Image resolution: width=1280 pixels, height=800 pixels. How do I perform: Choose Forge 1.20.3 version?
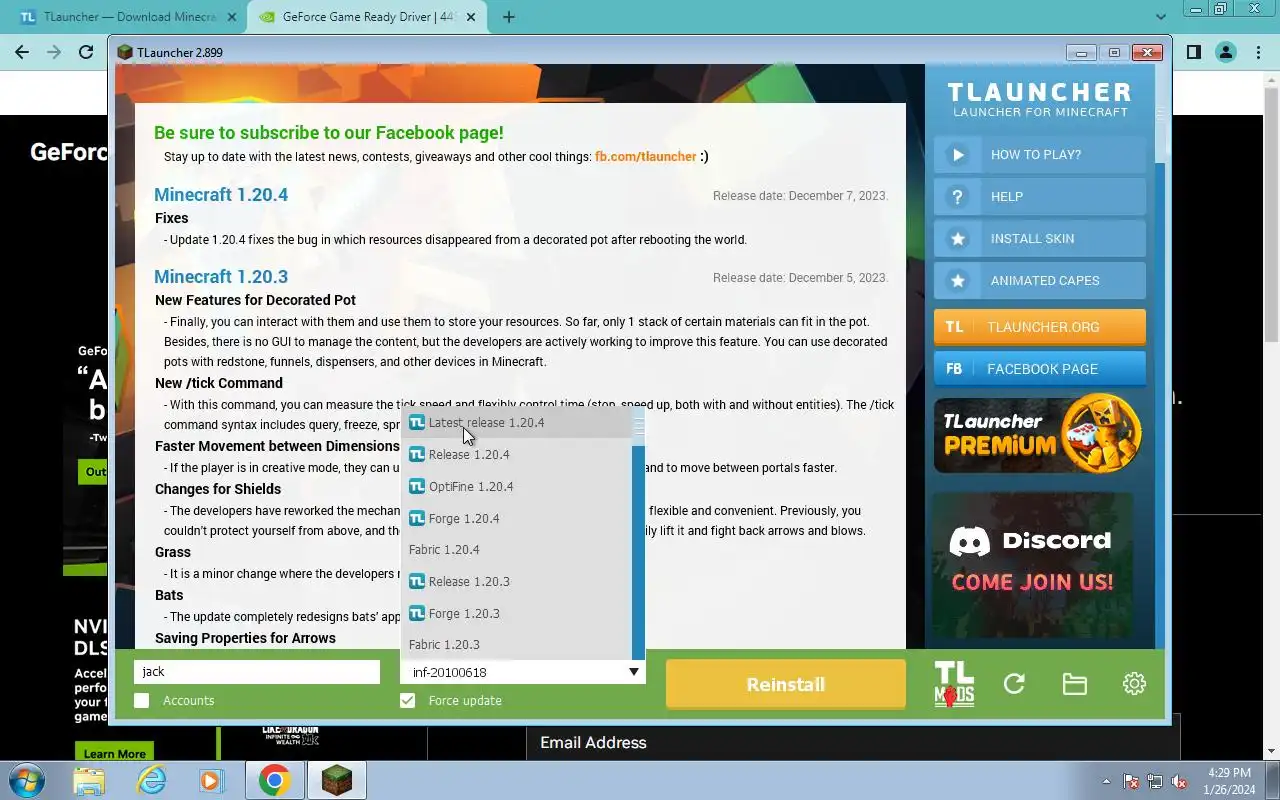(517, 614)
